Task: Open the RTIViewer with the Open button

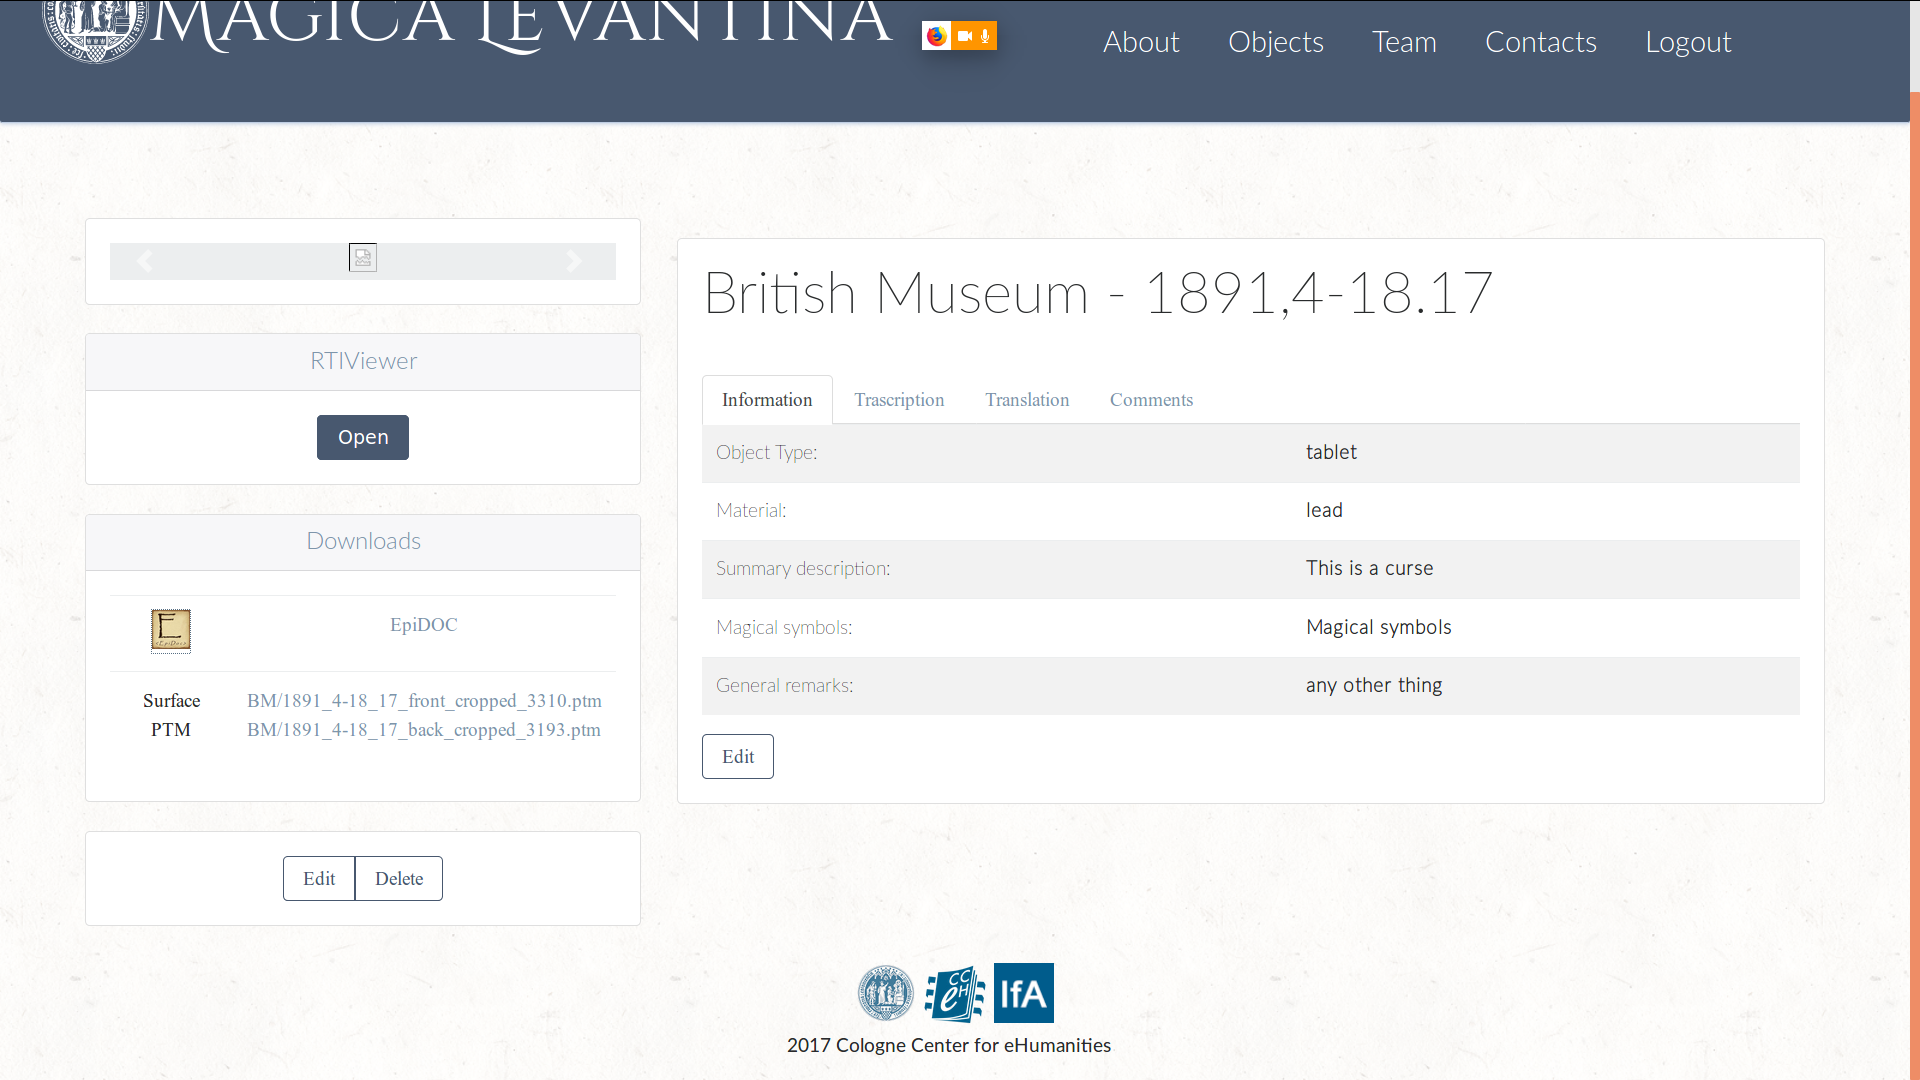Action: click(363, 438)
